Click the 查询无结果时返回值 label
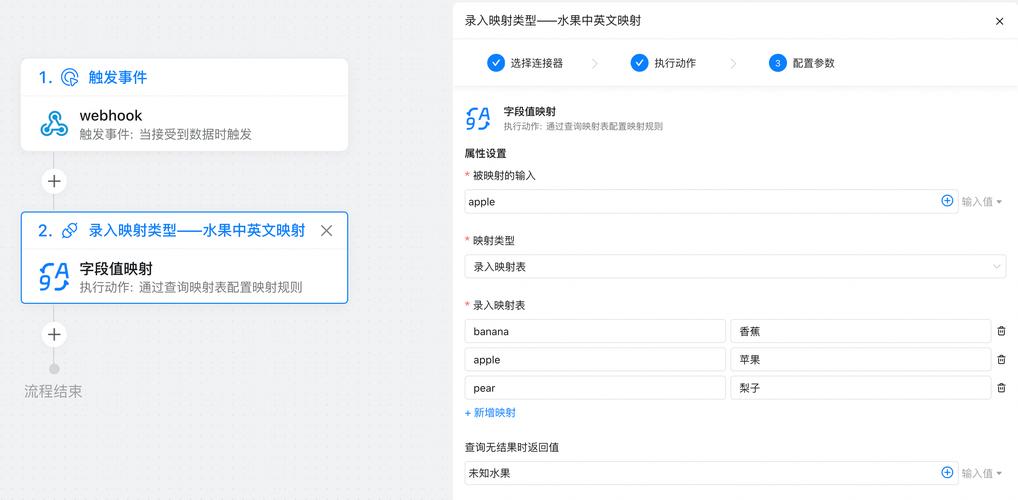The image size is (1018, 500). [x=512, y=447]
